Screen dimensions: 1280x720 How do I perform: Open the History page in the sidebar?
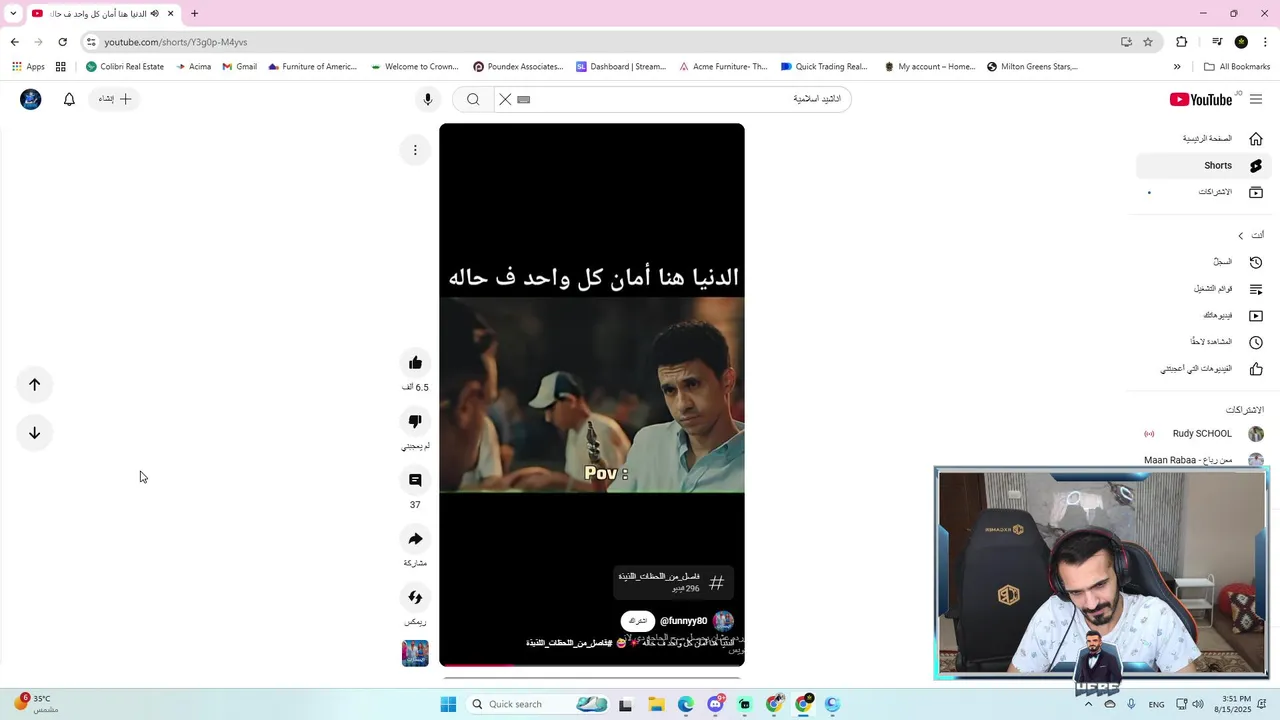coord(1204,262)
